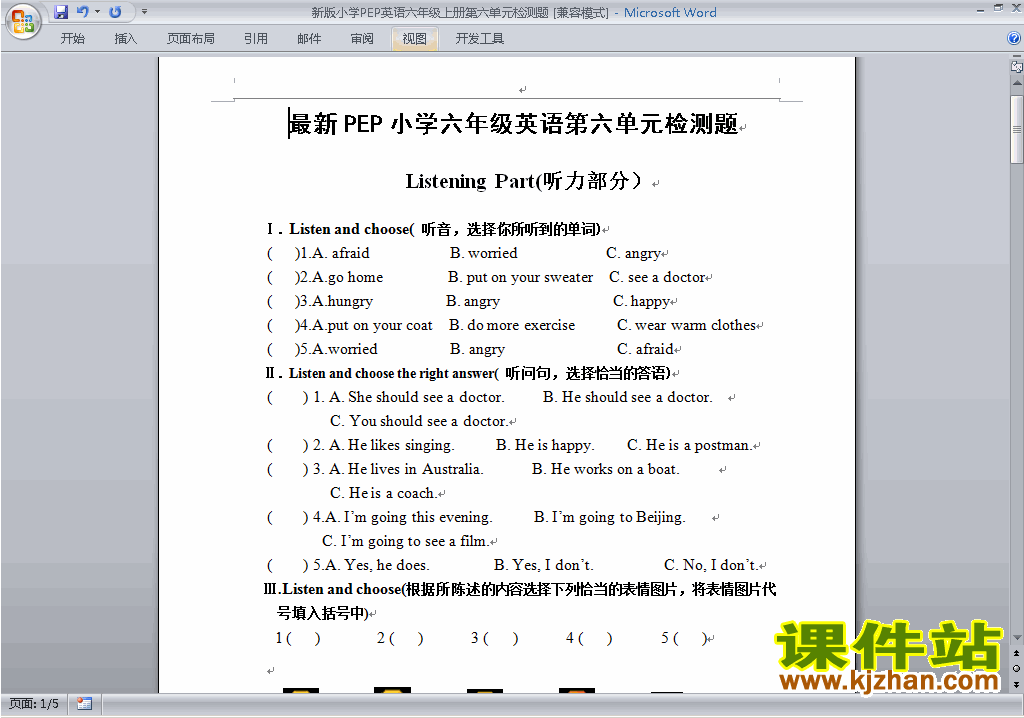Image resolution: width=1024 pixels, height=718 pixels.
Task: Switch to the 开始 tab
Action: tap(72, 39)
